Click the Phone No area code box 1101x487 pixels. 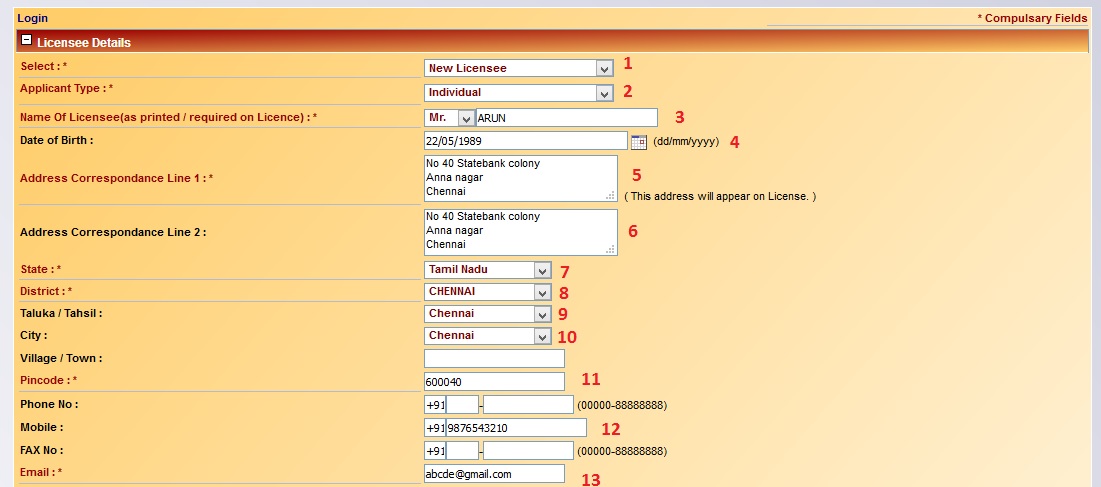(x=462, y=405)
